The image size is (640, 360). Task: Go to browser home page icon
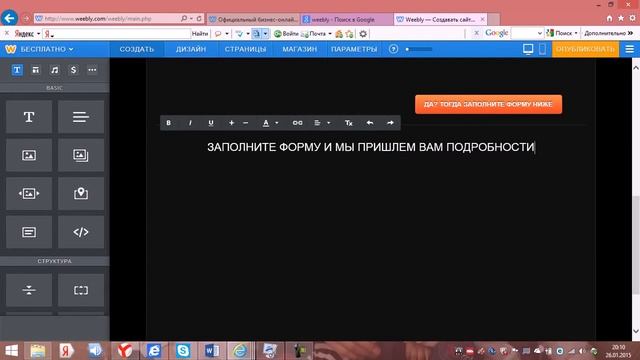point(609,18)
